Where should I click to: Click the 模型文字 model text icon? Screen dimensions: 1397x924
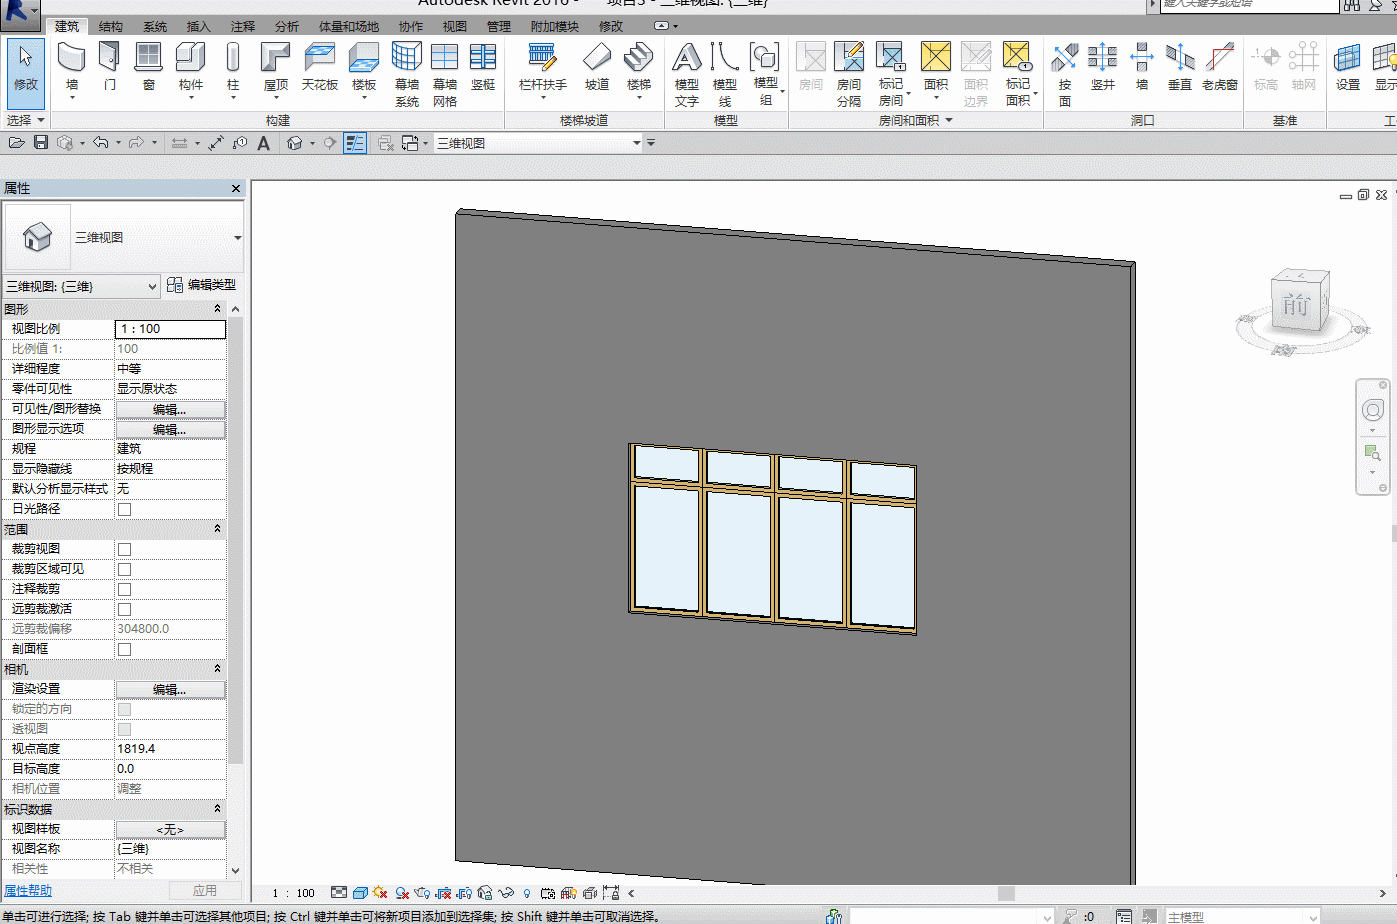pyautogui.click(x=686, y=74)
